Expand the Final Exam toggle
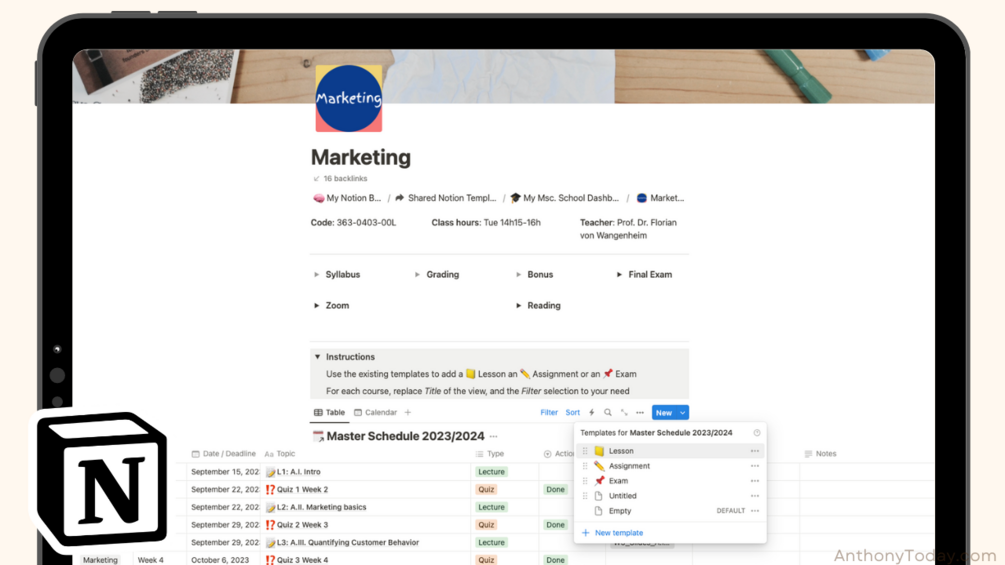1005x565 pixels. pos(619,274)
